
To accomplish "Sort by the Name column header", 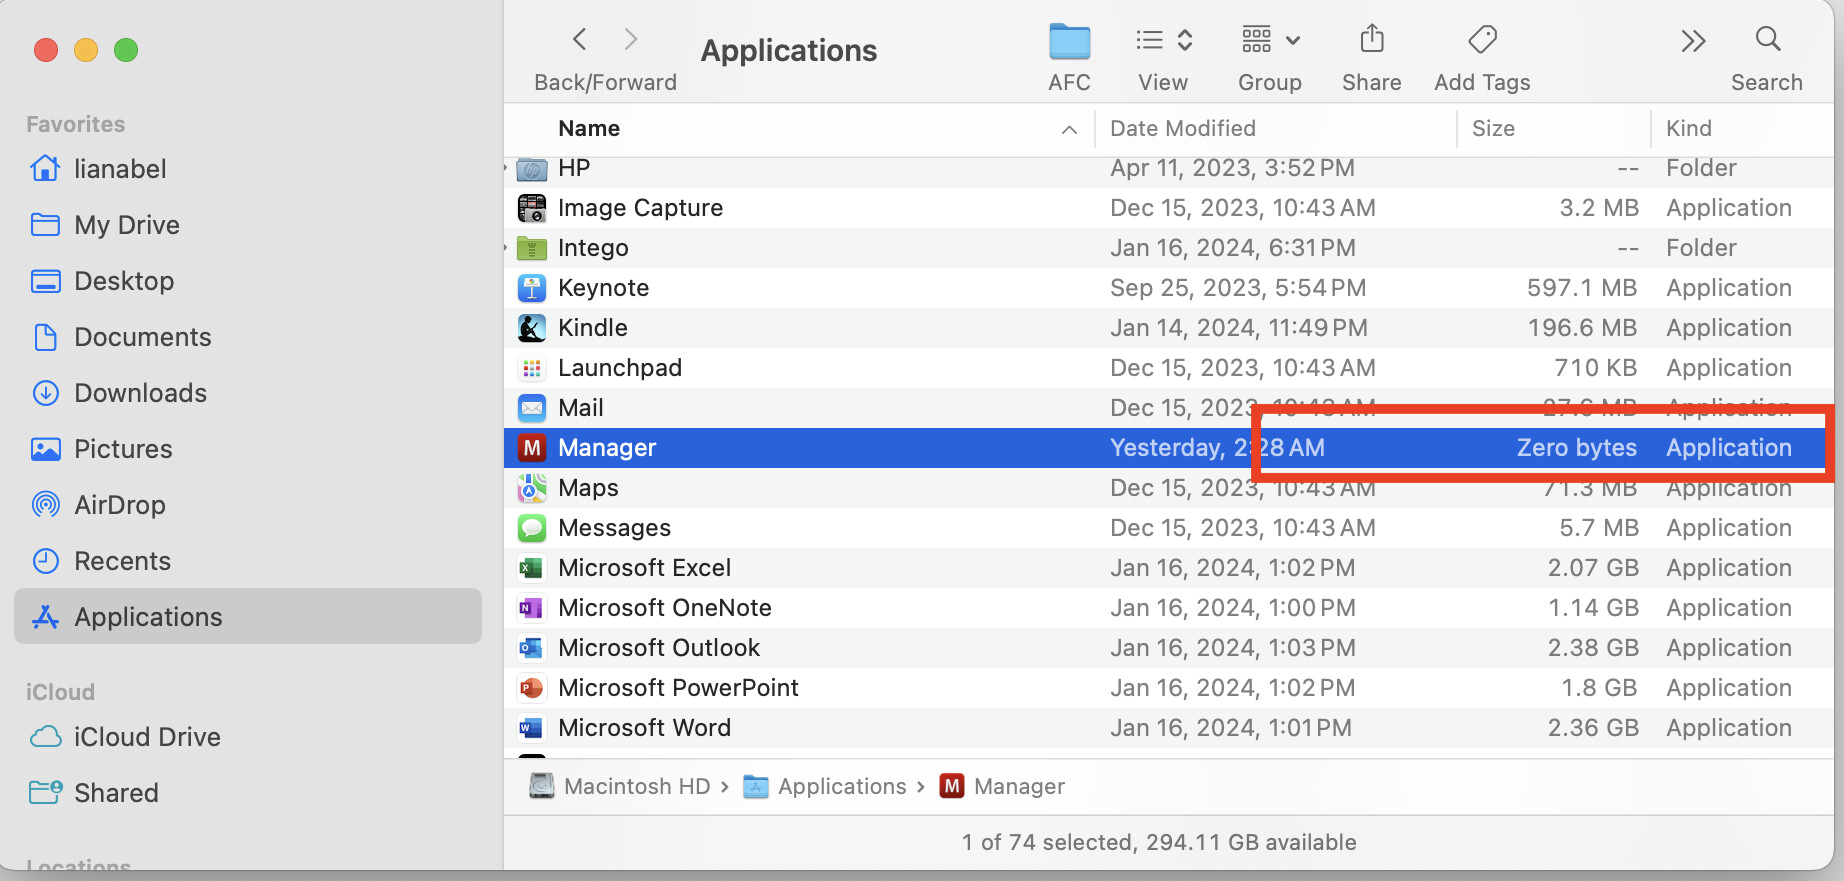I will (589, 128).
